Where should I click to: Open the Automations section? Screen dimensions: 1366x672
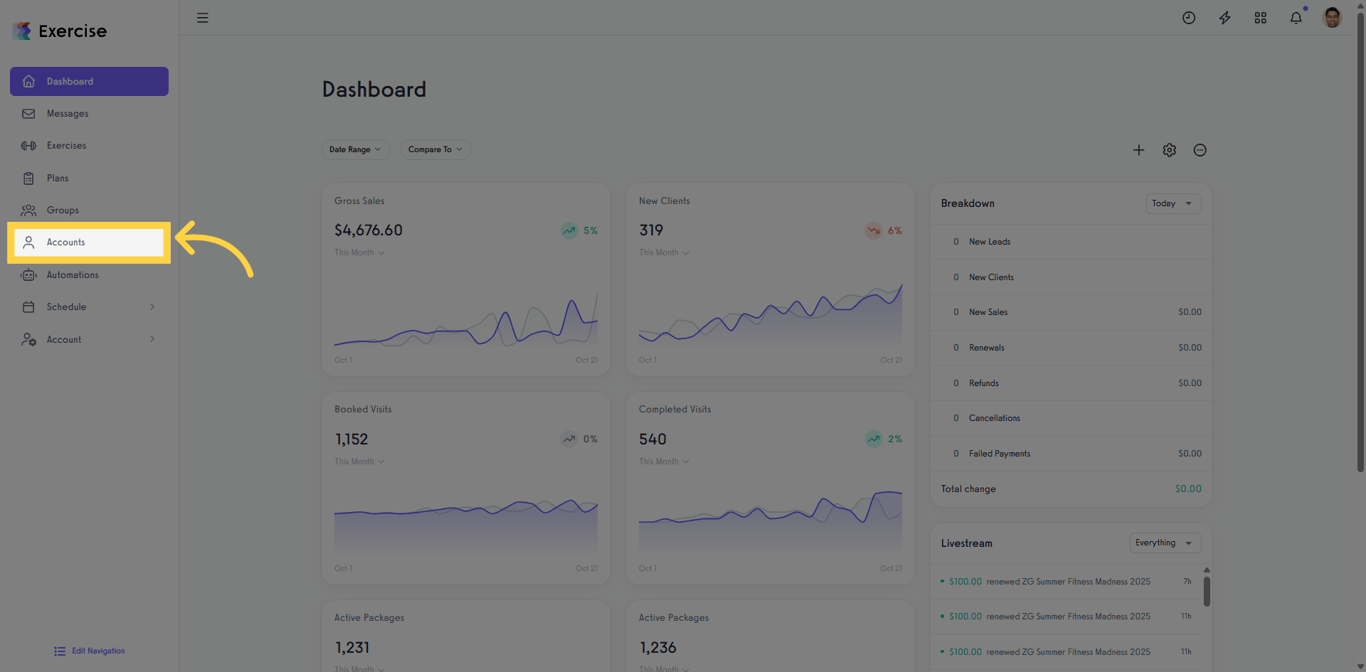(x=72, y=274)
